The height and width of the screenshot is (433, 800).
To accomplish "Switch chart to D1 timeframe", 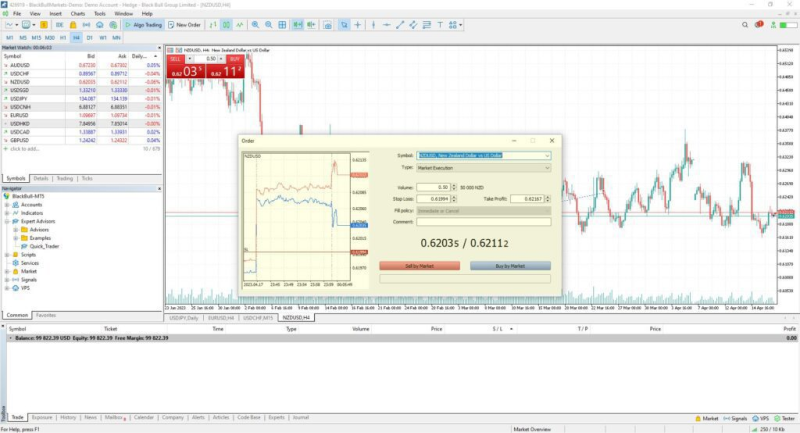I will (89, 37).
